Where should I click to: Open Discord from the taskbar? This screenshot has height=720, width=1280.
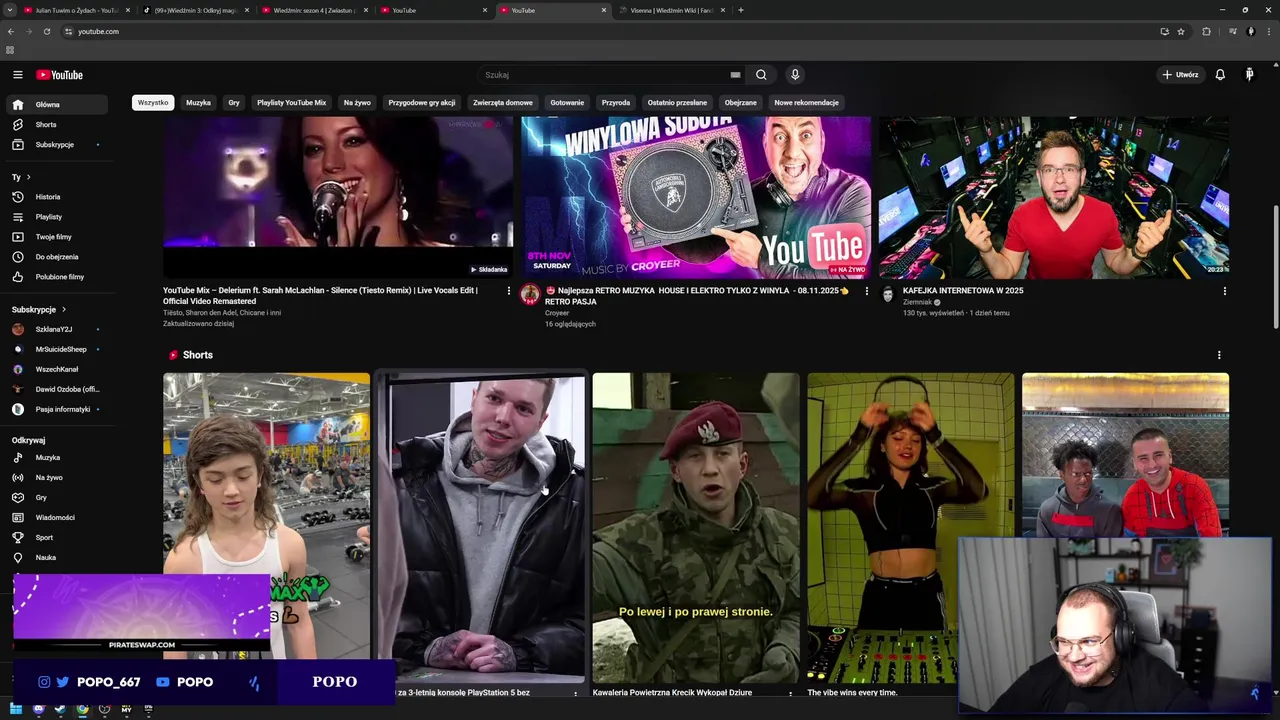tap(38, 709)
